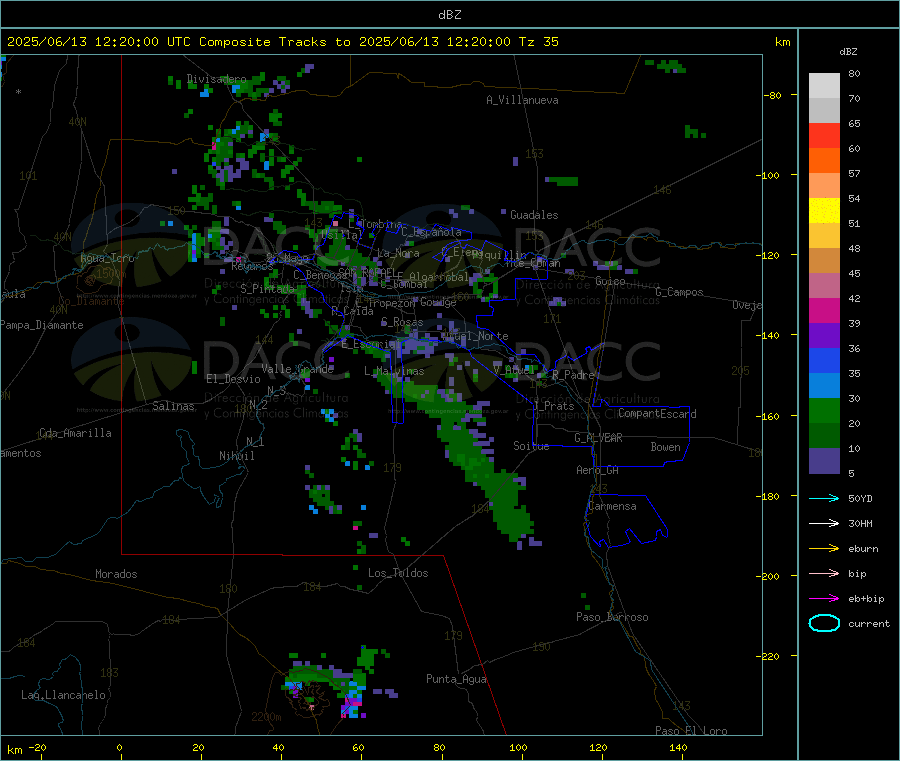This screenshot has height=761, width=900.
Task: Click the Valle_Grande map label
Action: point(297,368)
